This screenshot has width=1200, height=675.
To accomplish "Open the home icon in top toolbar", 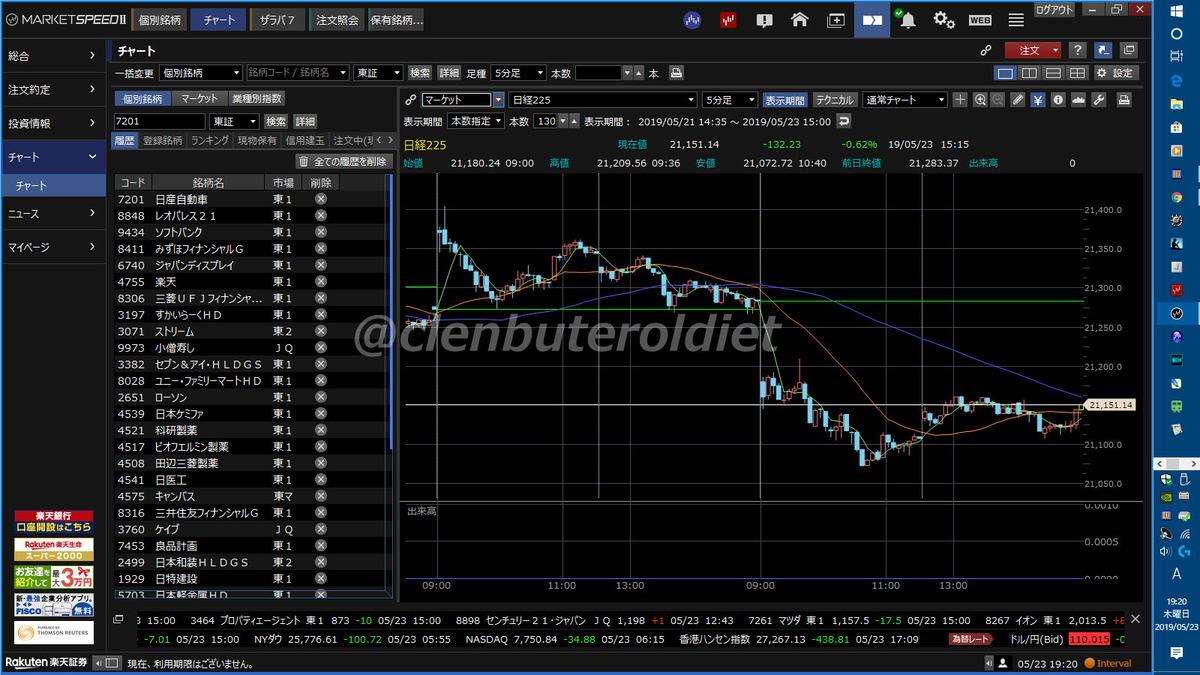I will [799, 19].
